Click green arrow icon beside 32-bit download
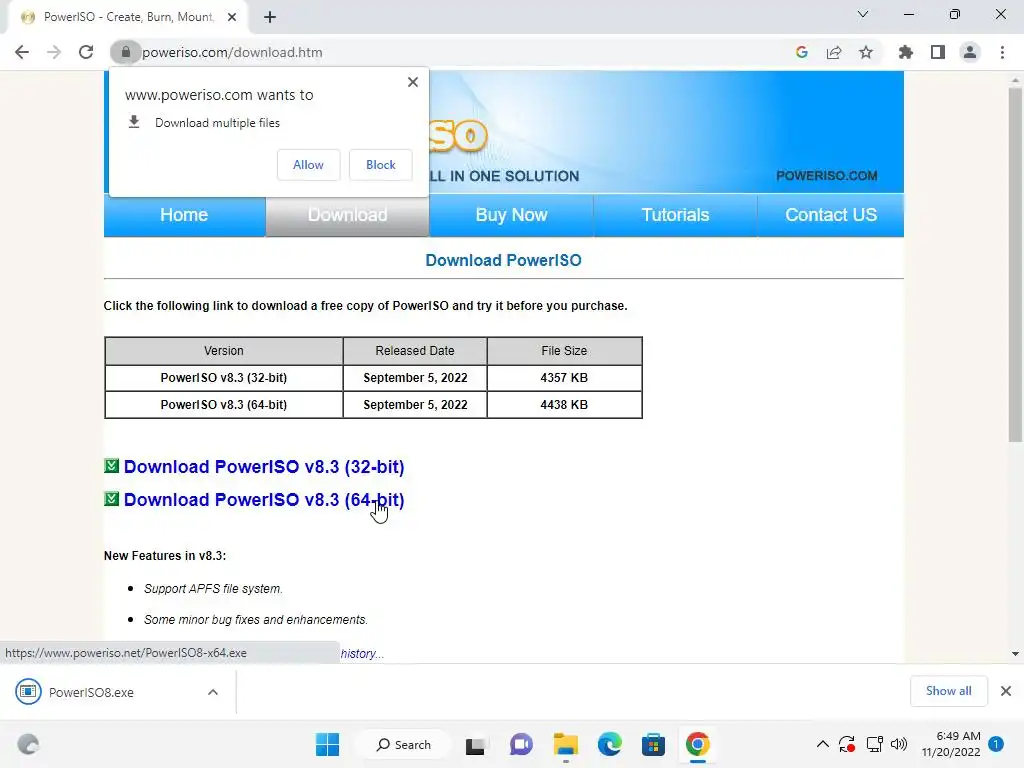Image resolution: width=1024 pixels, height=768 pixels. pos(112,466)
